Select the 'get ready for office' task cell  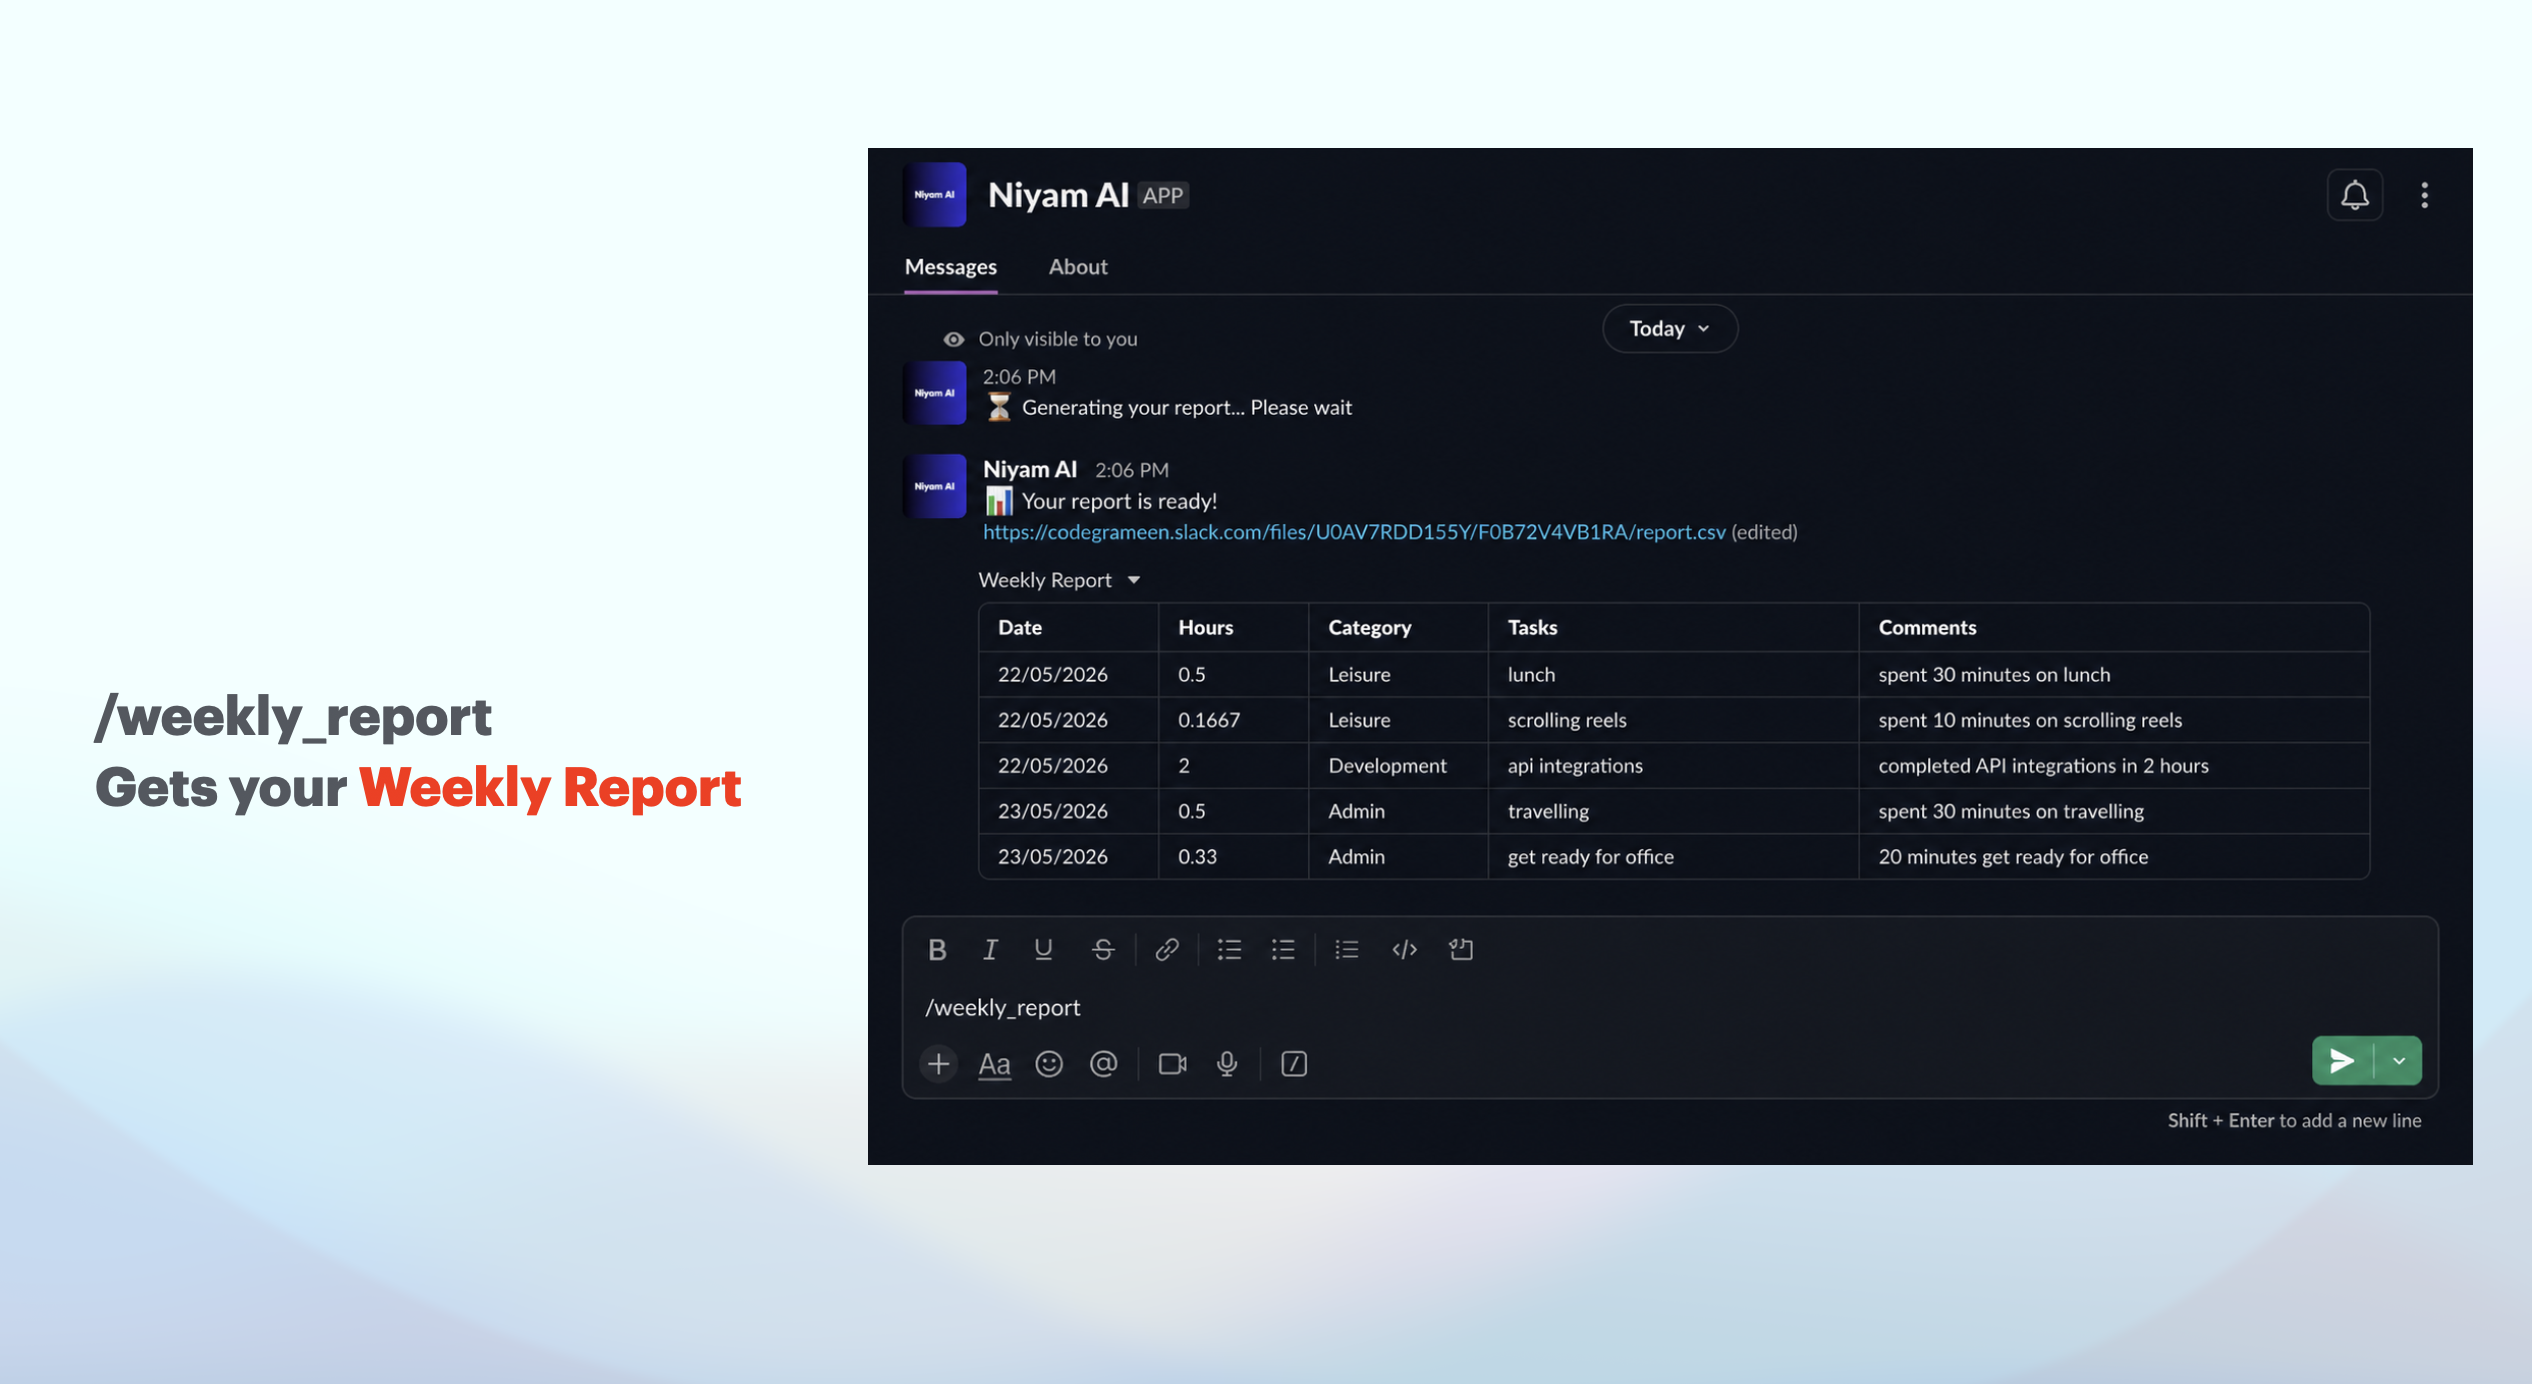point(1672,857)
